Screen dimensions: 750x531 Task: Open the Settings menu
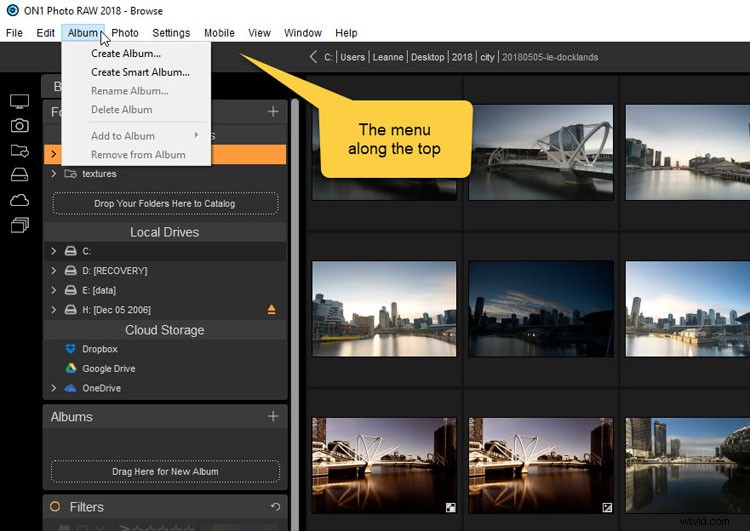[x=171, y=33]
